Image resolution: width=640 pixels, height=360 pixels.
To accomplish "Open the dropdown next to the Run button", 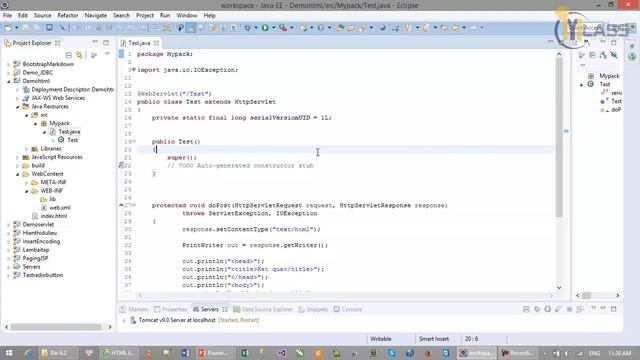I will pos(273,28).
